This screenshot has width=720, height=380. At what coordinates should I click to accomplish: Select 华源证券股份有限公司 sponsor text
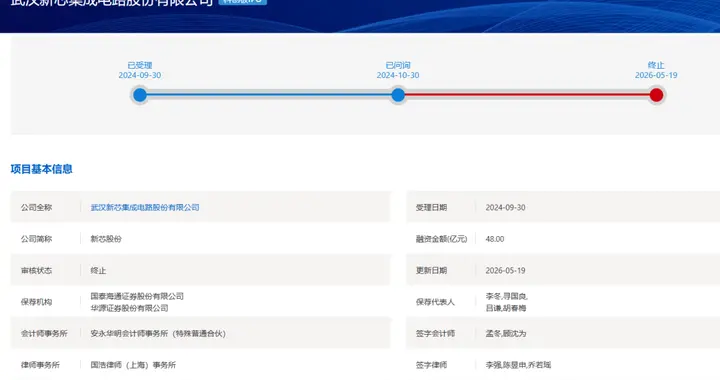129,308
